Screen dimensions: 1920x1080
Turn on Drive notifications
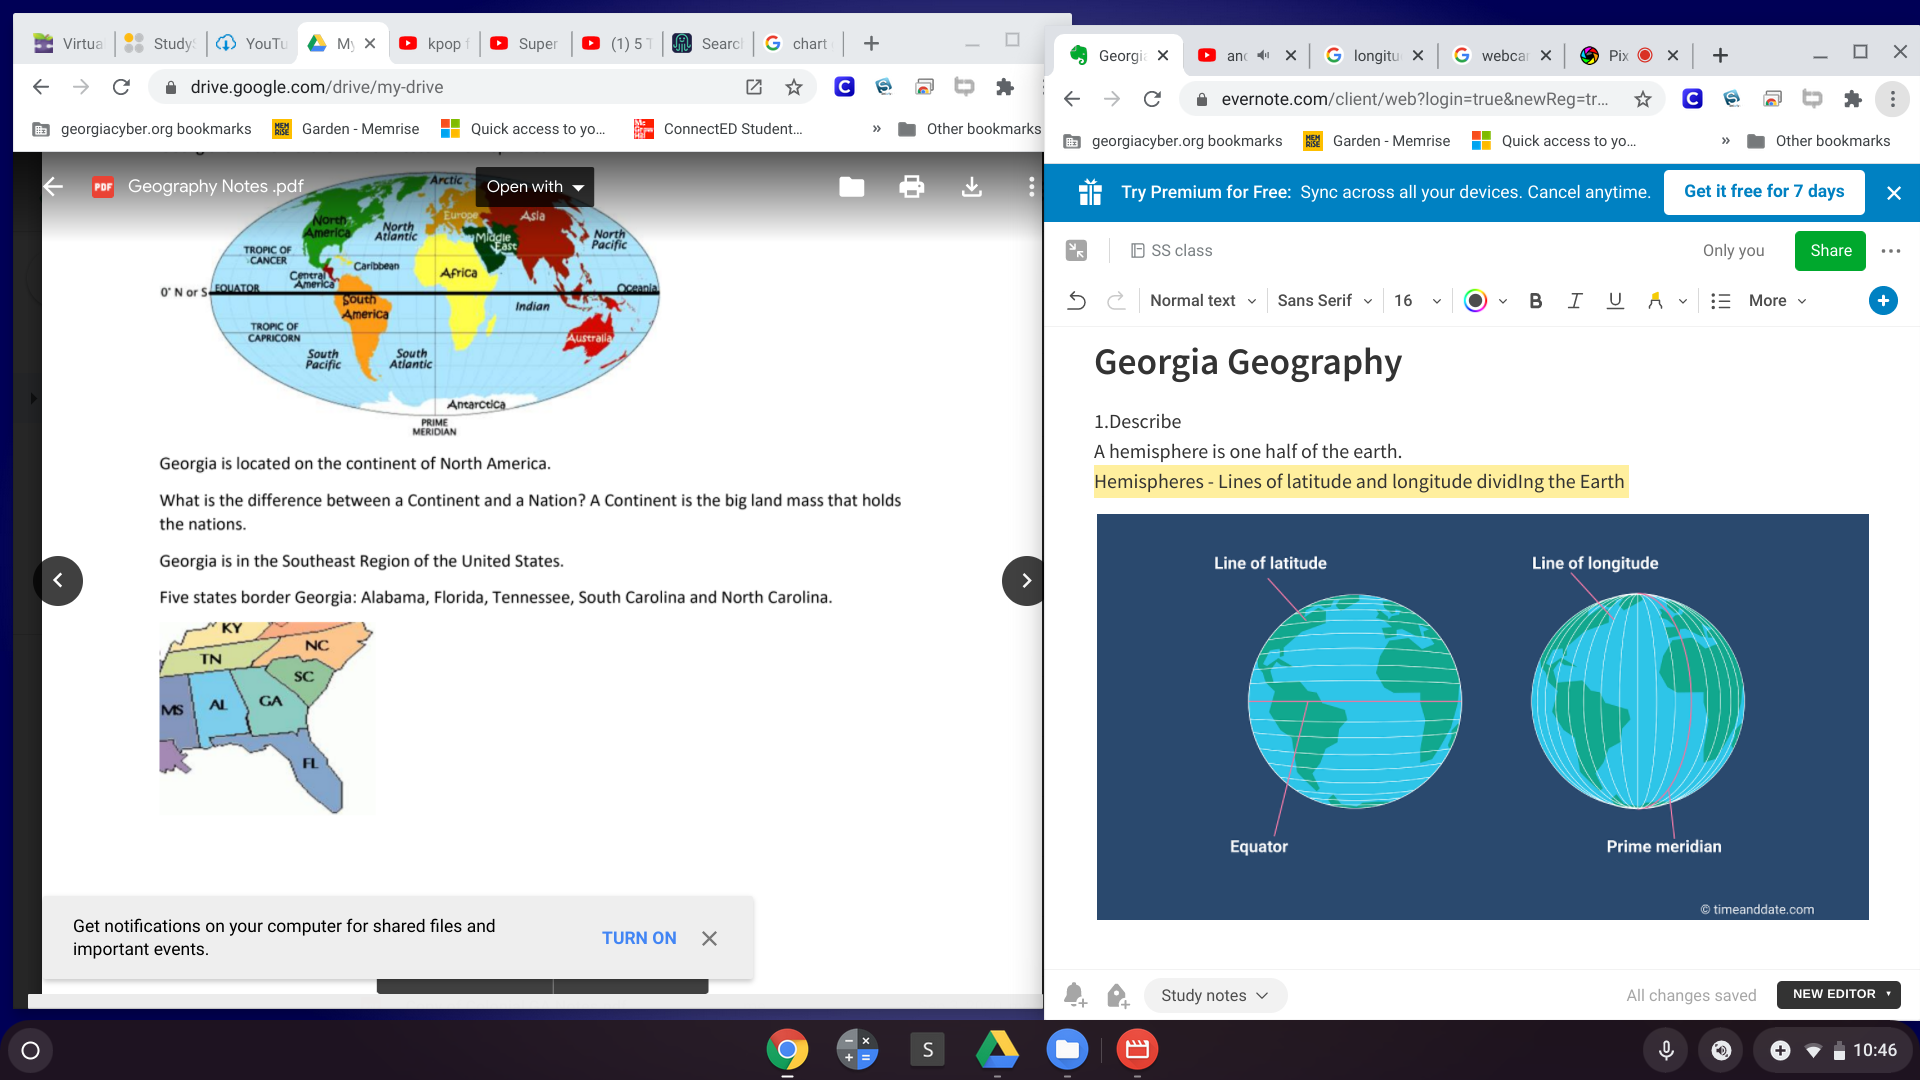coord(639,938)
